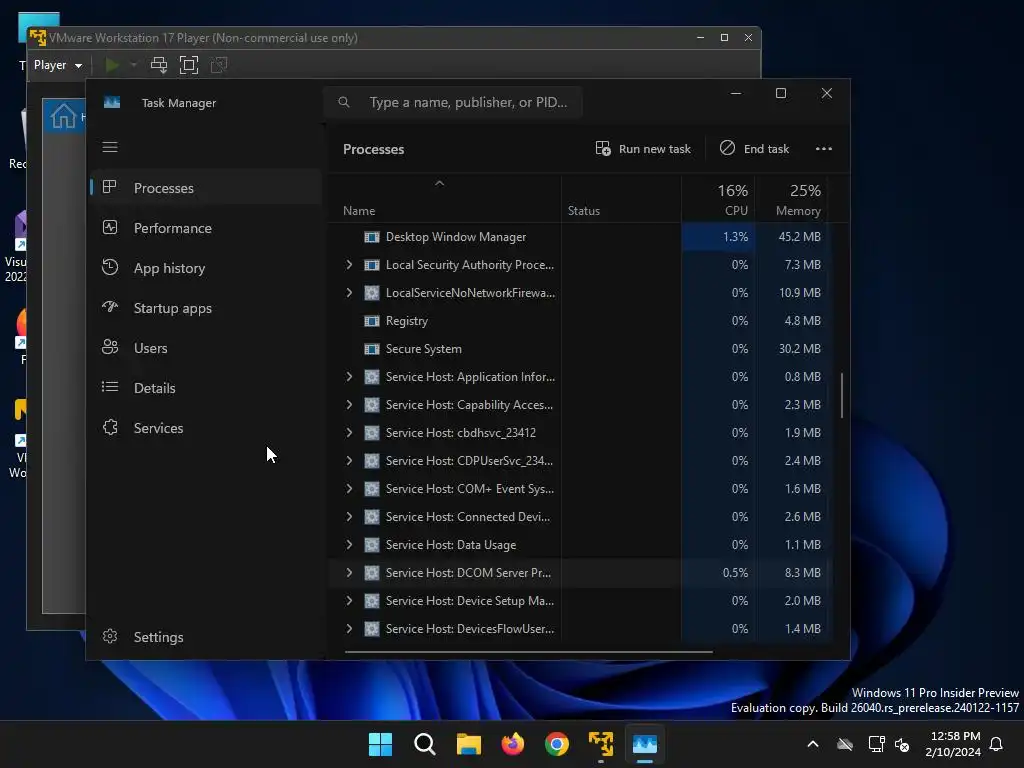This screenshot has width=1024, height=768.
Task: Click the OneDrive cloud tray icon
Action: pyautogui.click(x=845, y=744)
